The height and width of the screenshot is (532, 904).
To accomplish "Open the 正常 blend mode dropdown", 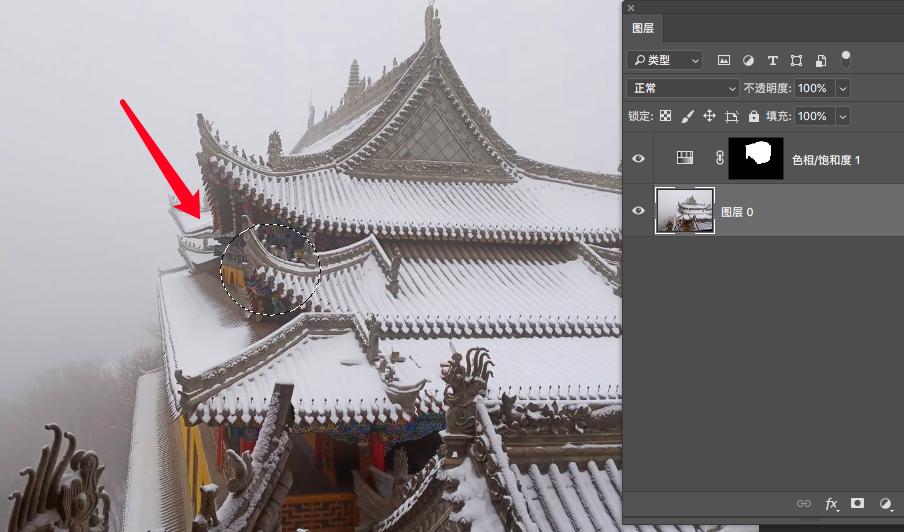I will point(683,88).
